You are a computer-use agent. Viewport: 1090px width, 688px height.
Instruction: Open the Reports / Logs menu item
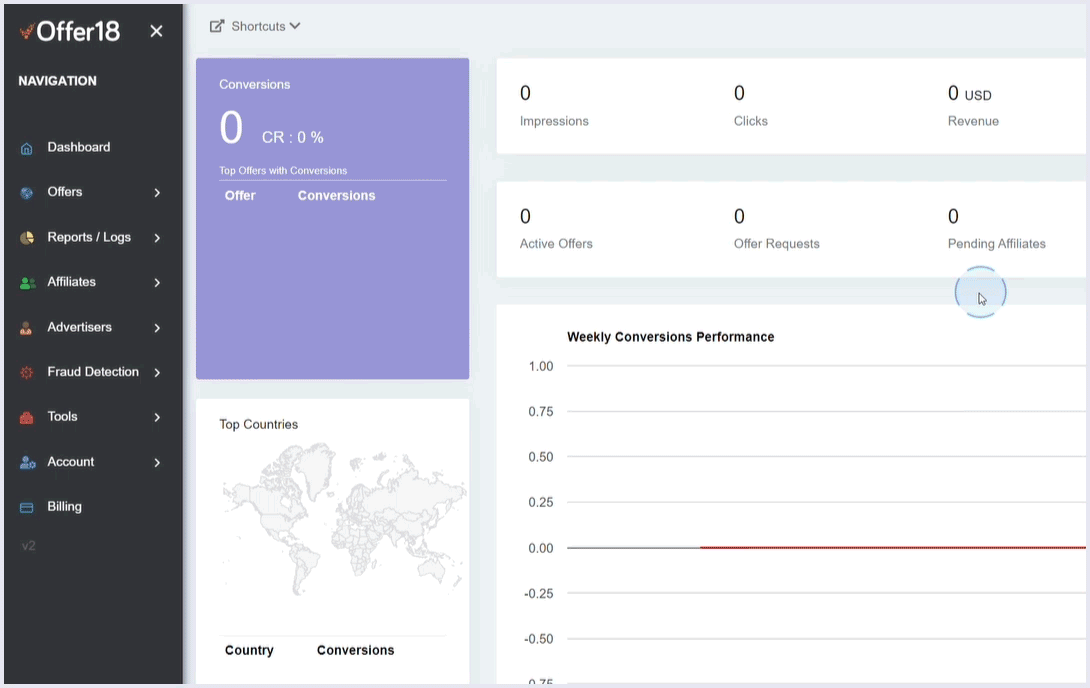point(89,237)
